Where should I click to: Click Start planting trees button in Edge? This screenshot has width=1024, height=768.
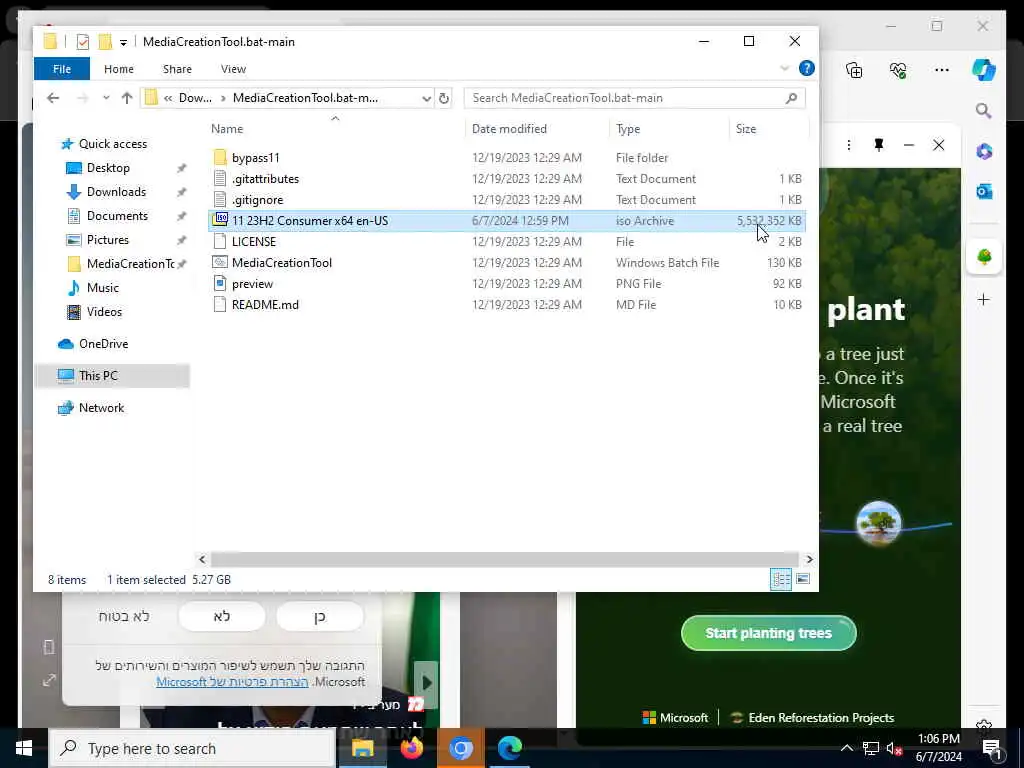point(768,633)
